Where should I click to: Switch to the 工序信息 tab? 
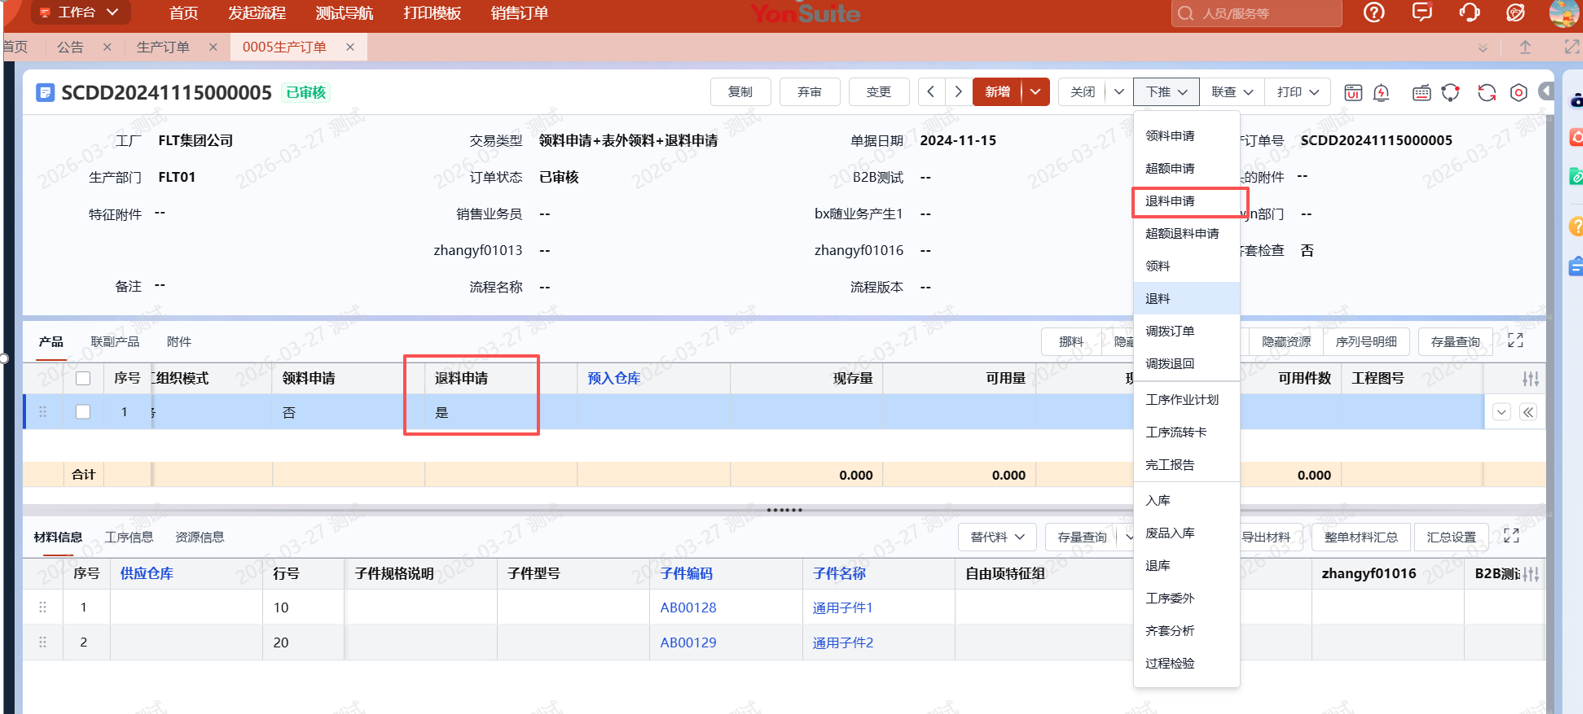pyautogui.click(x=129, y=537)
